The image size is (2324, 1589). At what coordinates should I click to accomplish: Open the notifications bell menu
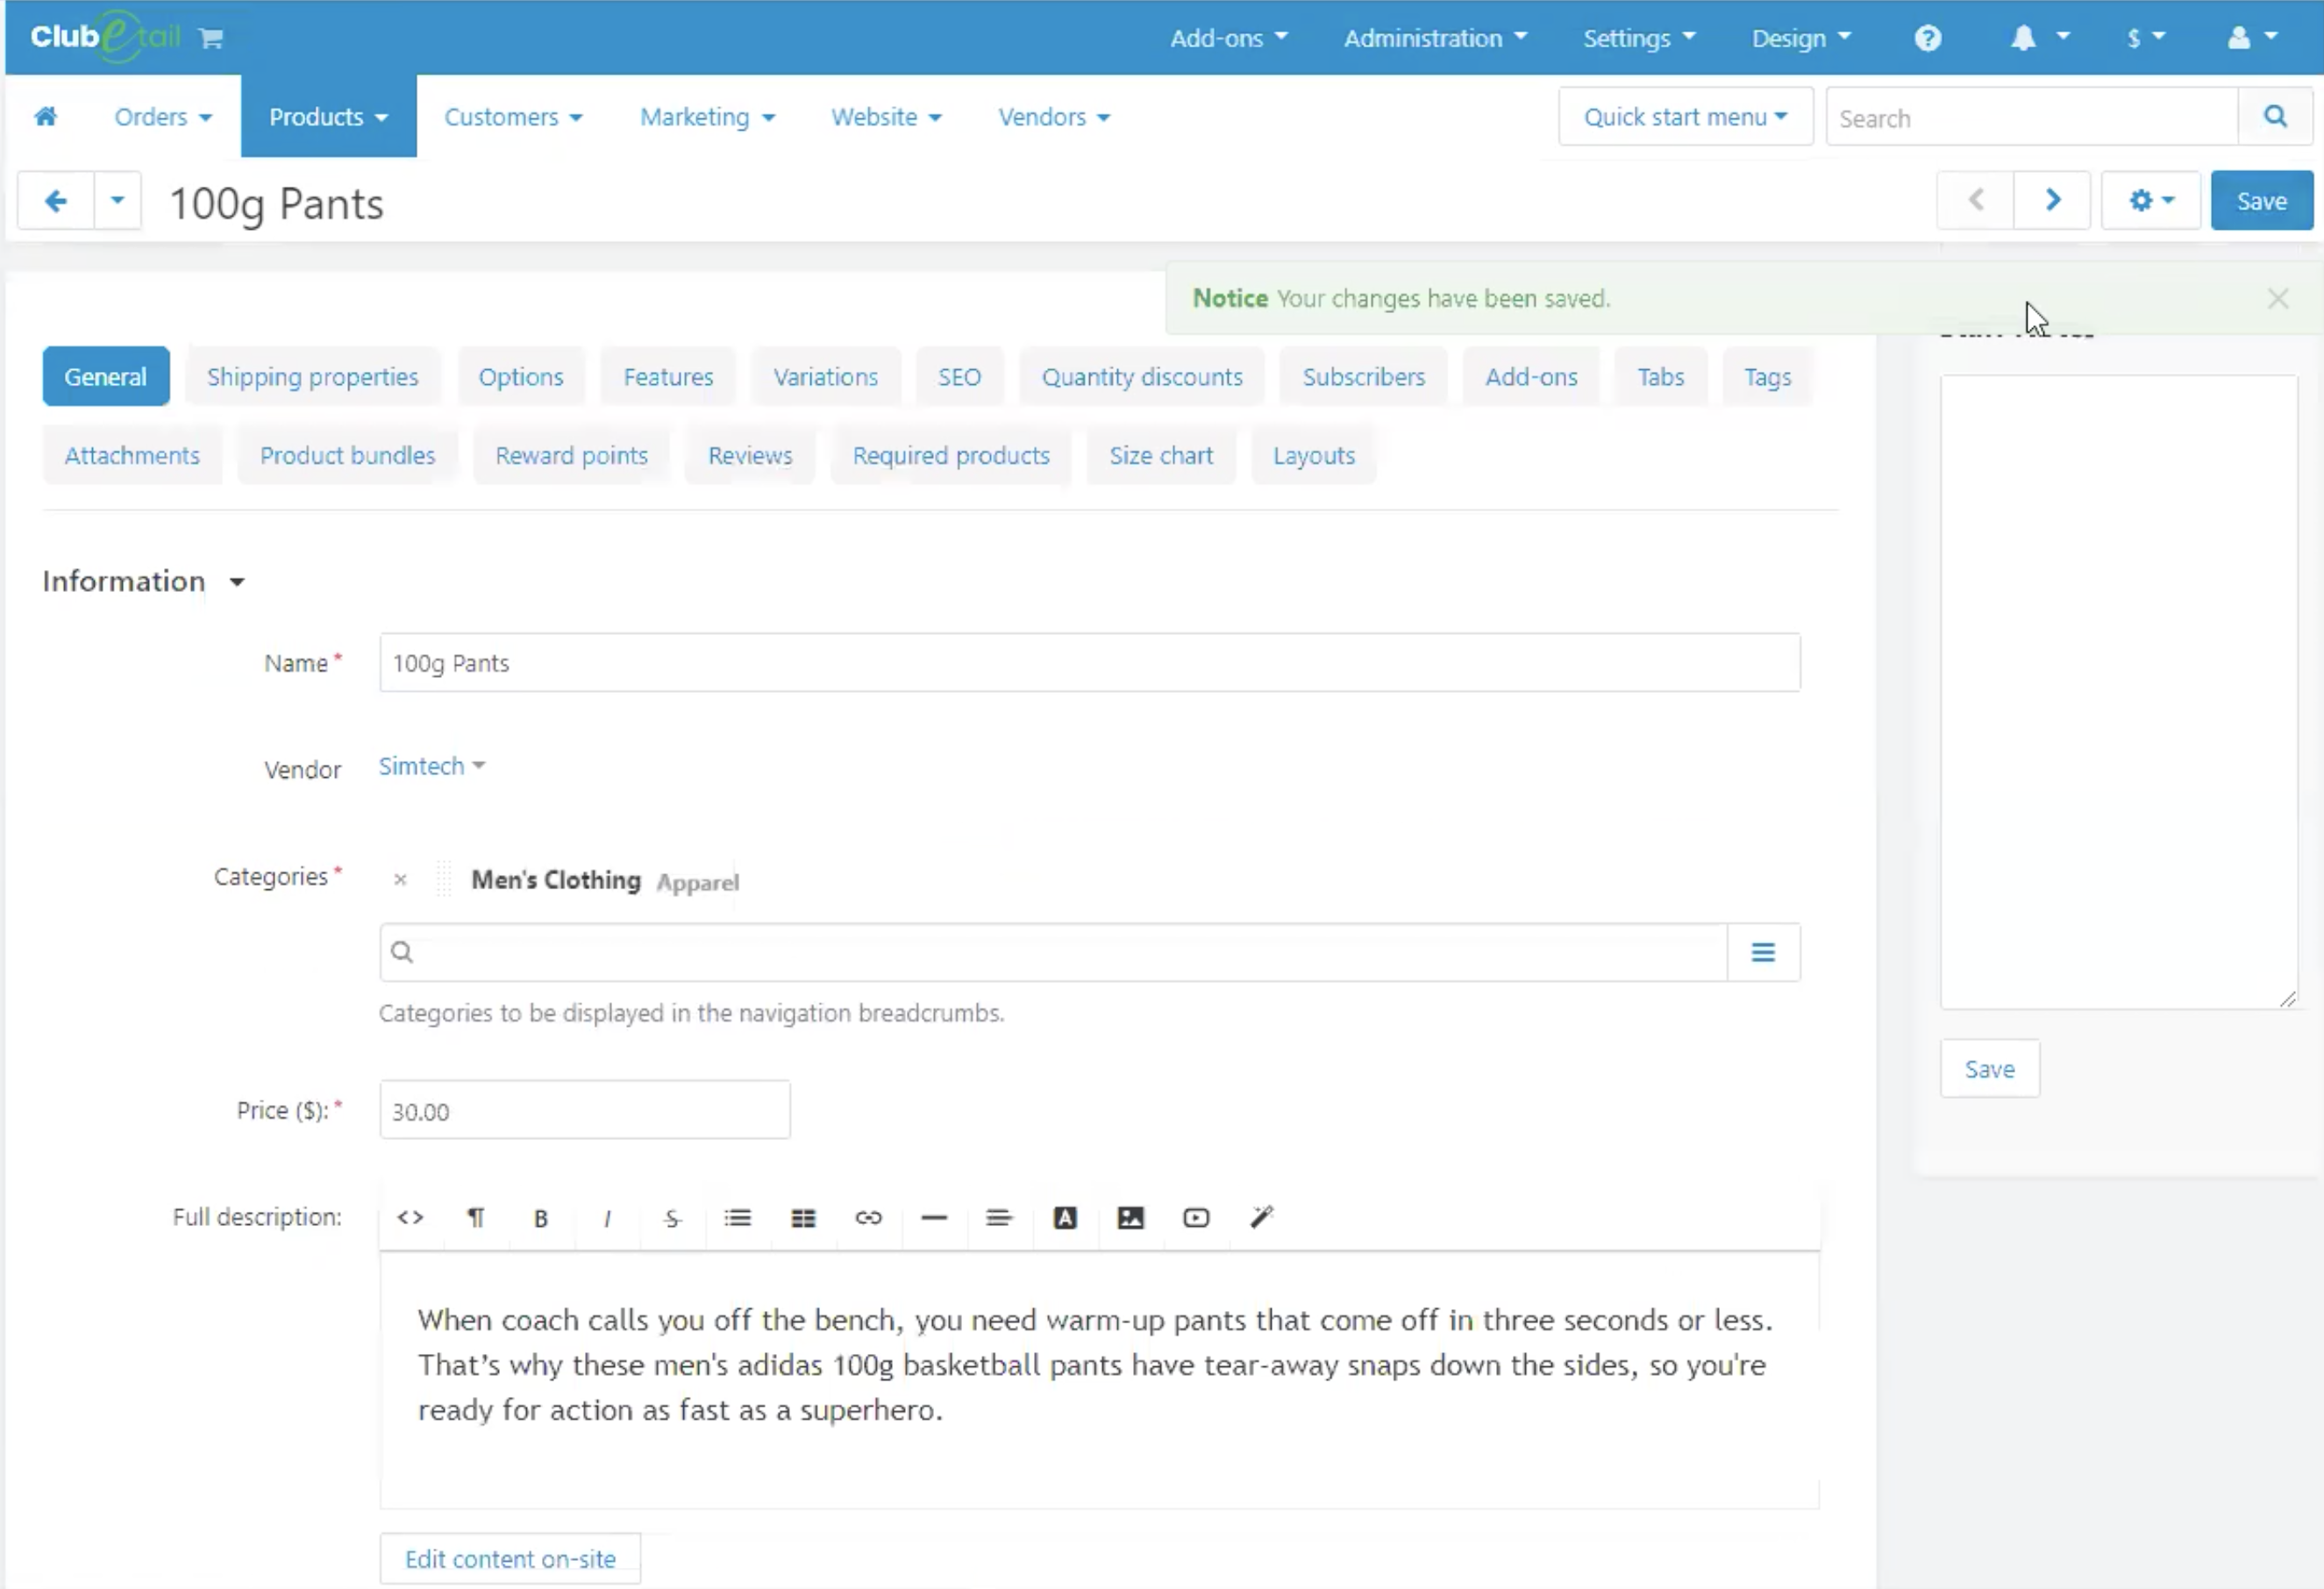pyautogui.click(x=2039, y=38)
